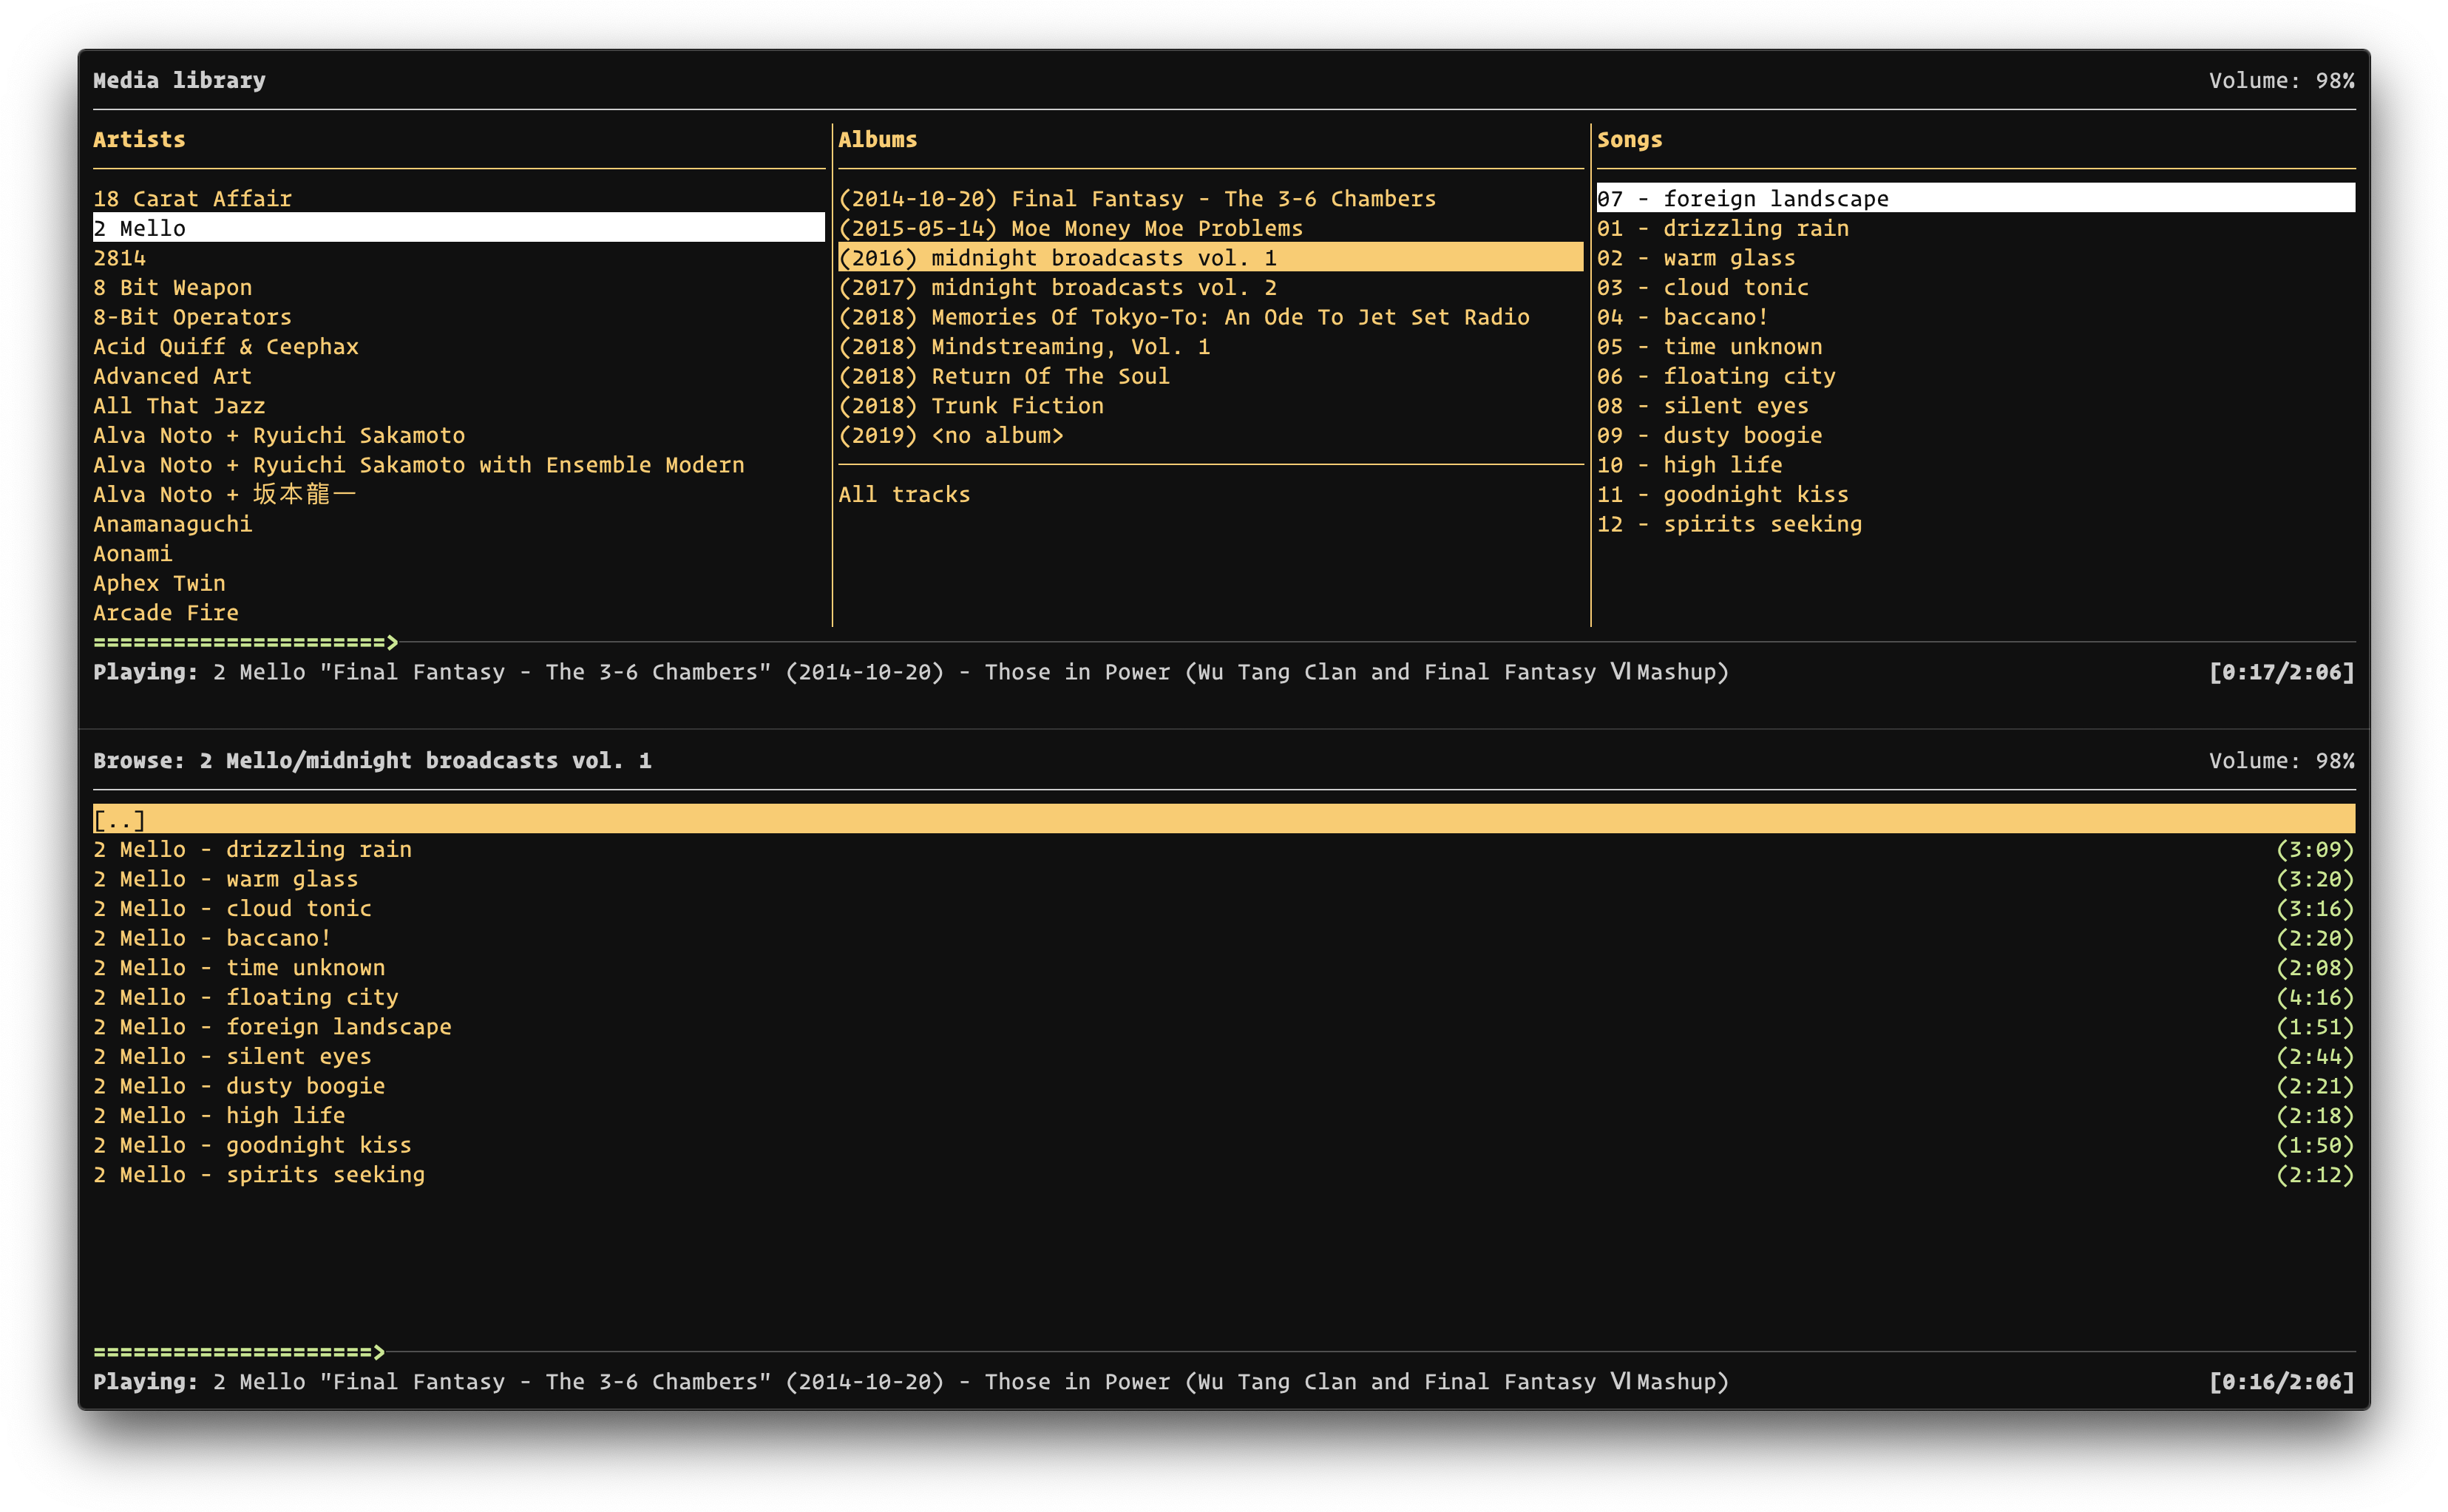Select artist Aonami
Image resolution: width=2448 pixels, height=1512 pixels.
(133, 554)
